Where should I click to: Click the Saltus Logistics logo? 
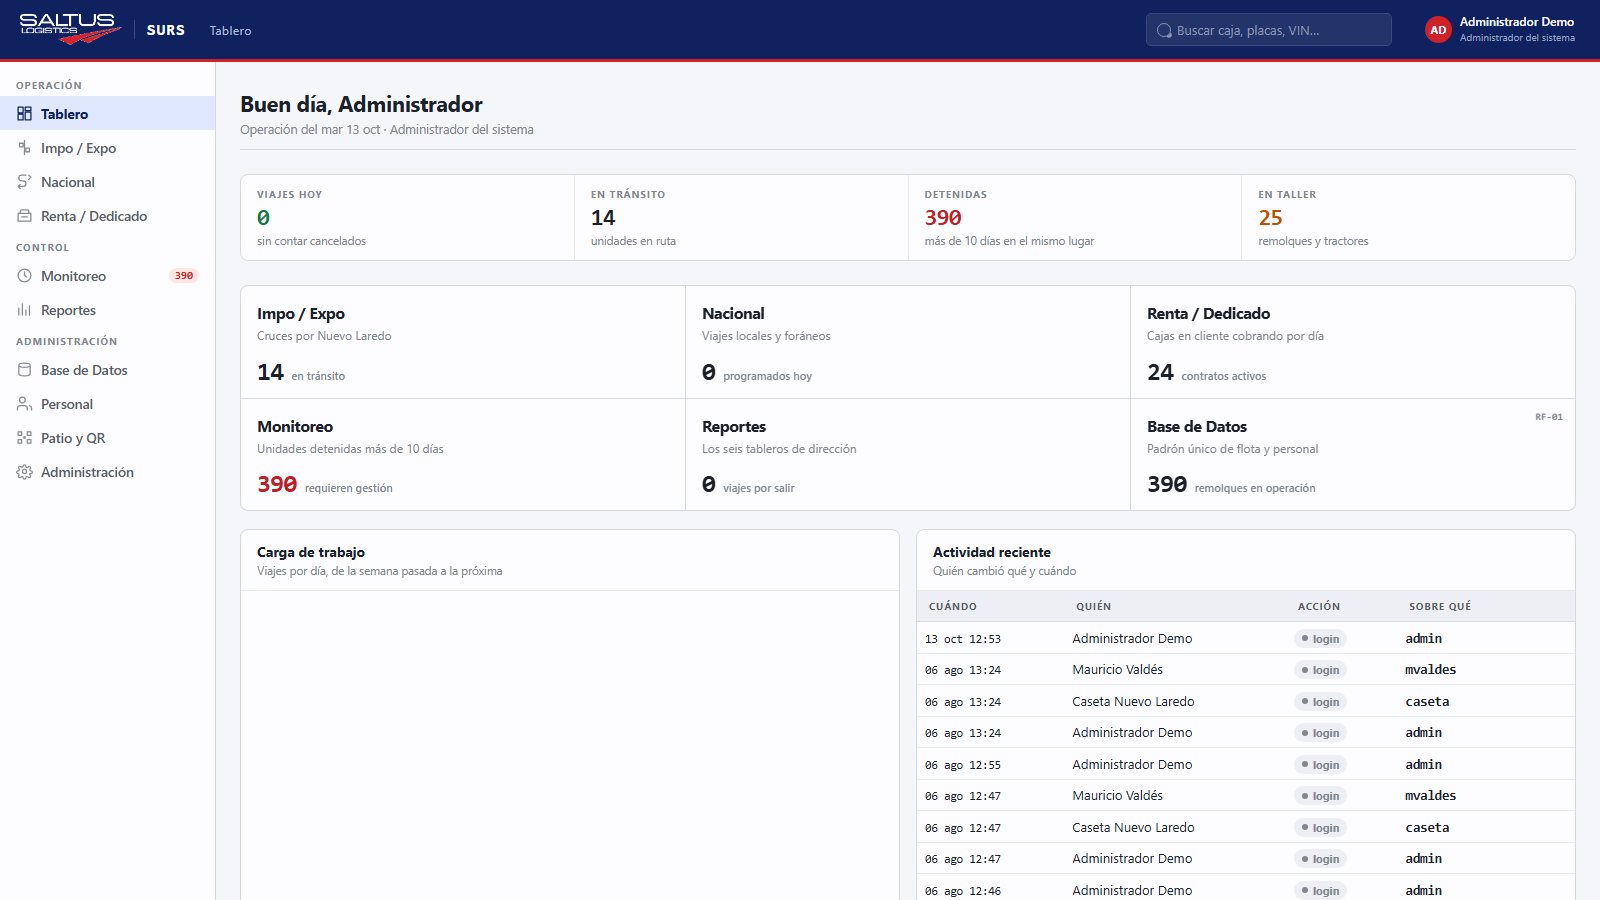(70, 29)
